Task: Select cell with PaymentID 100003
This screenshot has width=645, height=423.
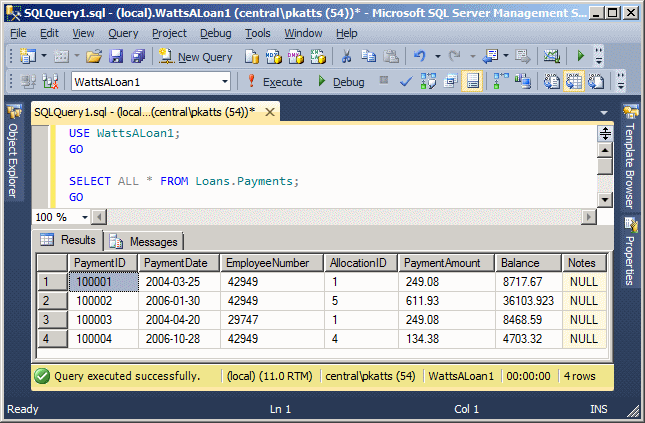Action: pyautogui.click(x=103, y=320)
